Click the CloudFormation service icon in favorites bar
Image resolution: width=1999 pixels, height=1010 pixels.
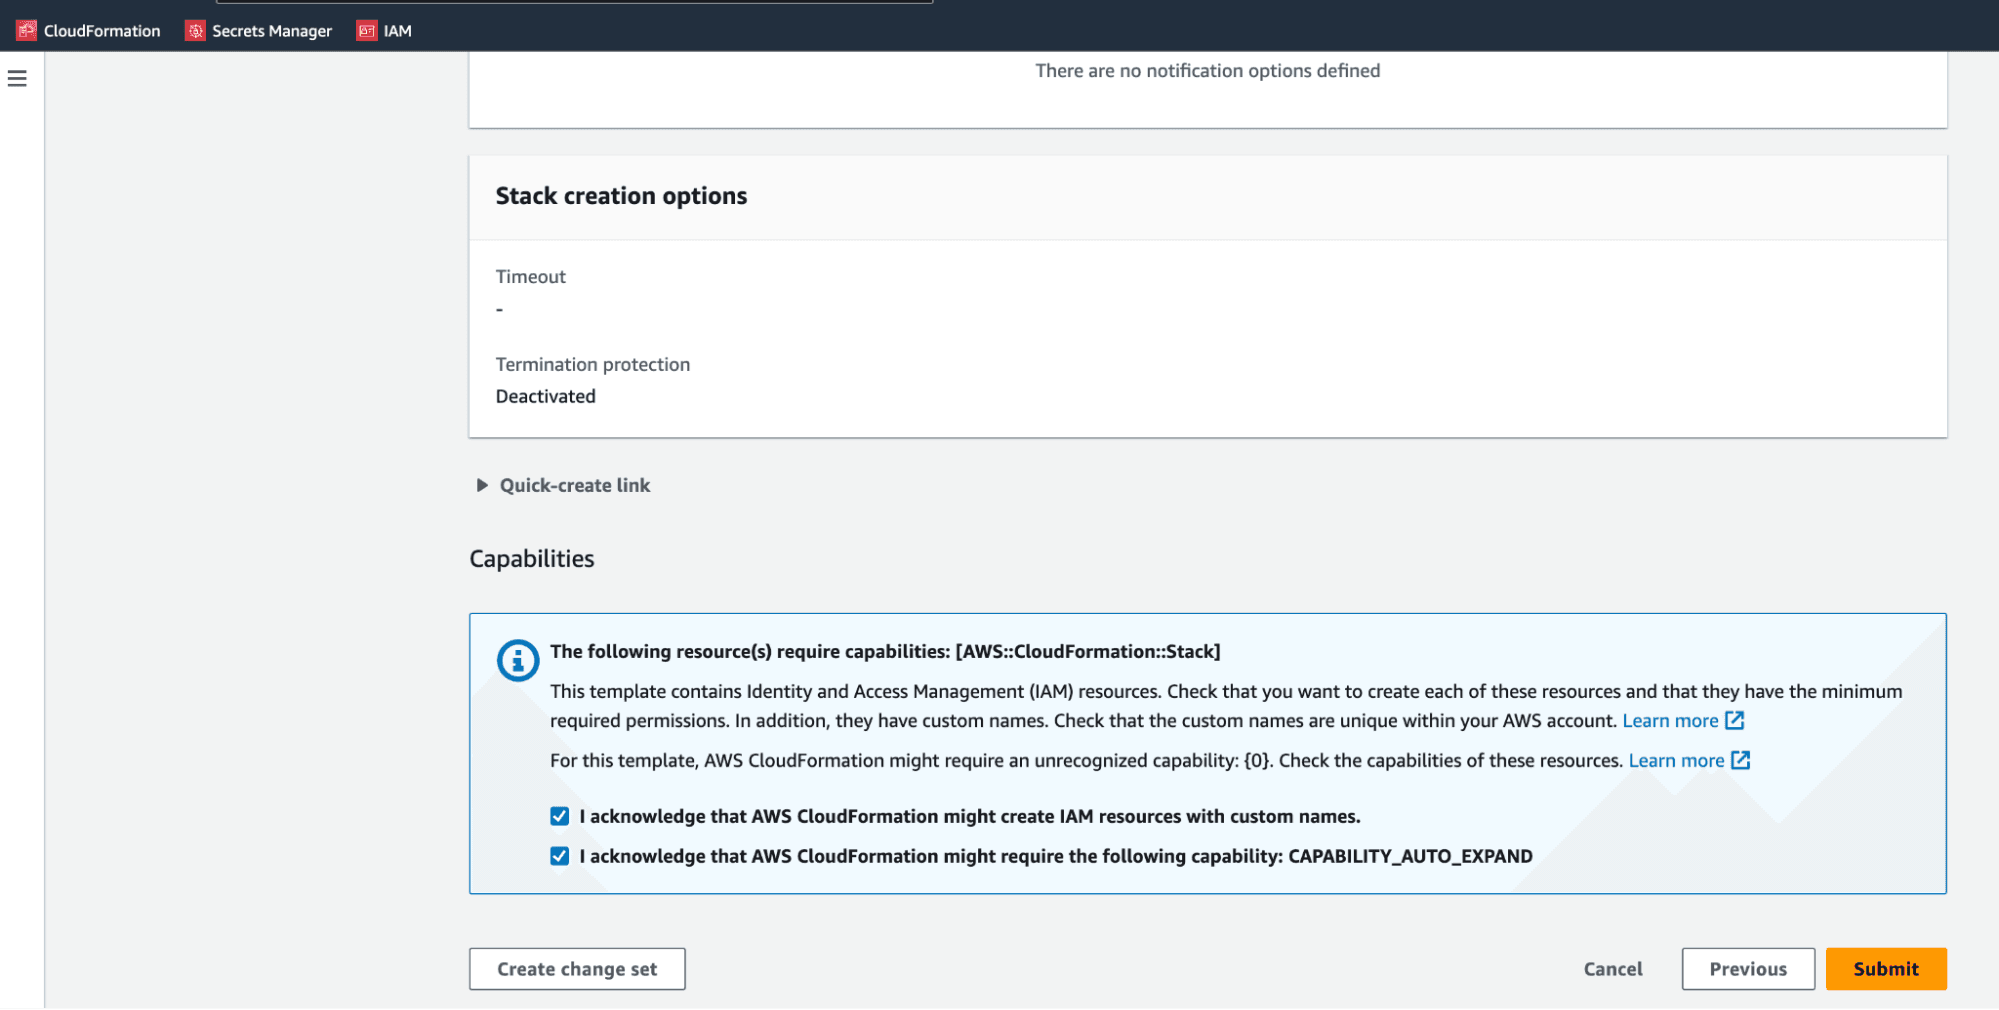[x=25, y=30]
